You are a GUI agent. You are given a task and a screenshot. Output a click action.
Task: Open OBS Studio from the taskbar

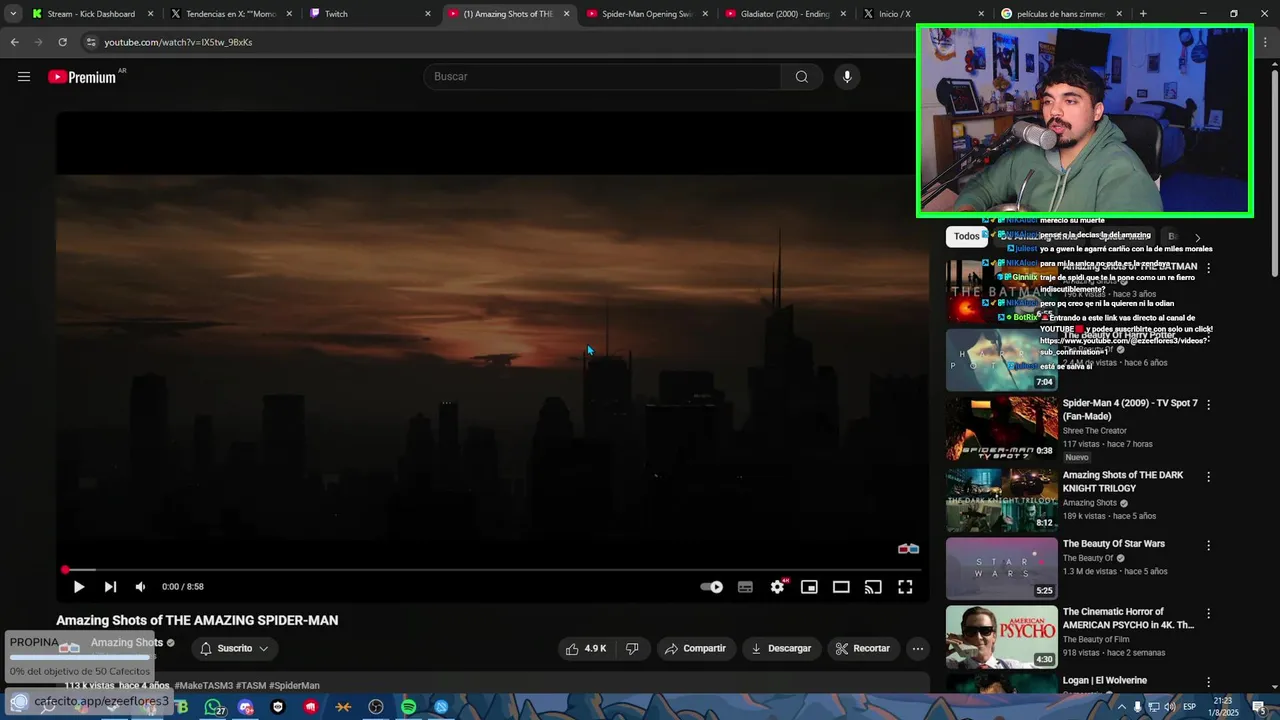tap(376, 707)
